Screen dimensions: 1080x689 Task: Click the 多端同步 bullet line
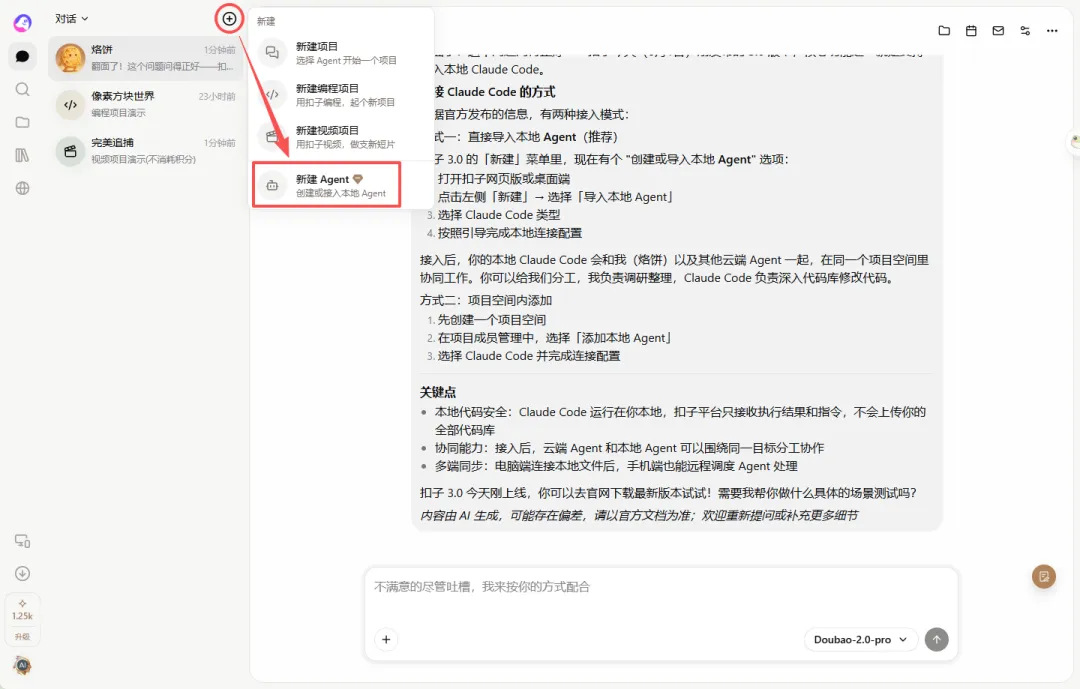click(616, 466)
